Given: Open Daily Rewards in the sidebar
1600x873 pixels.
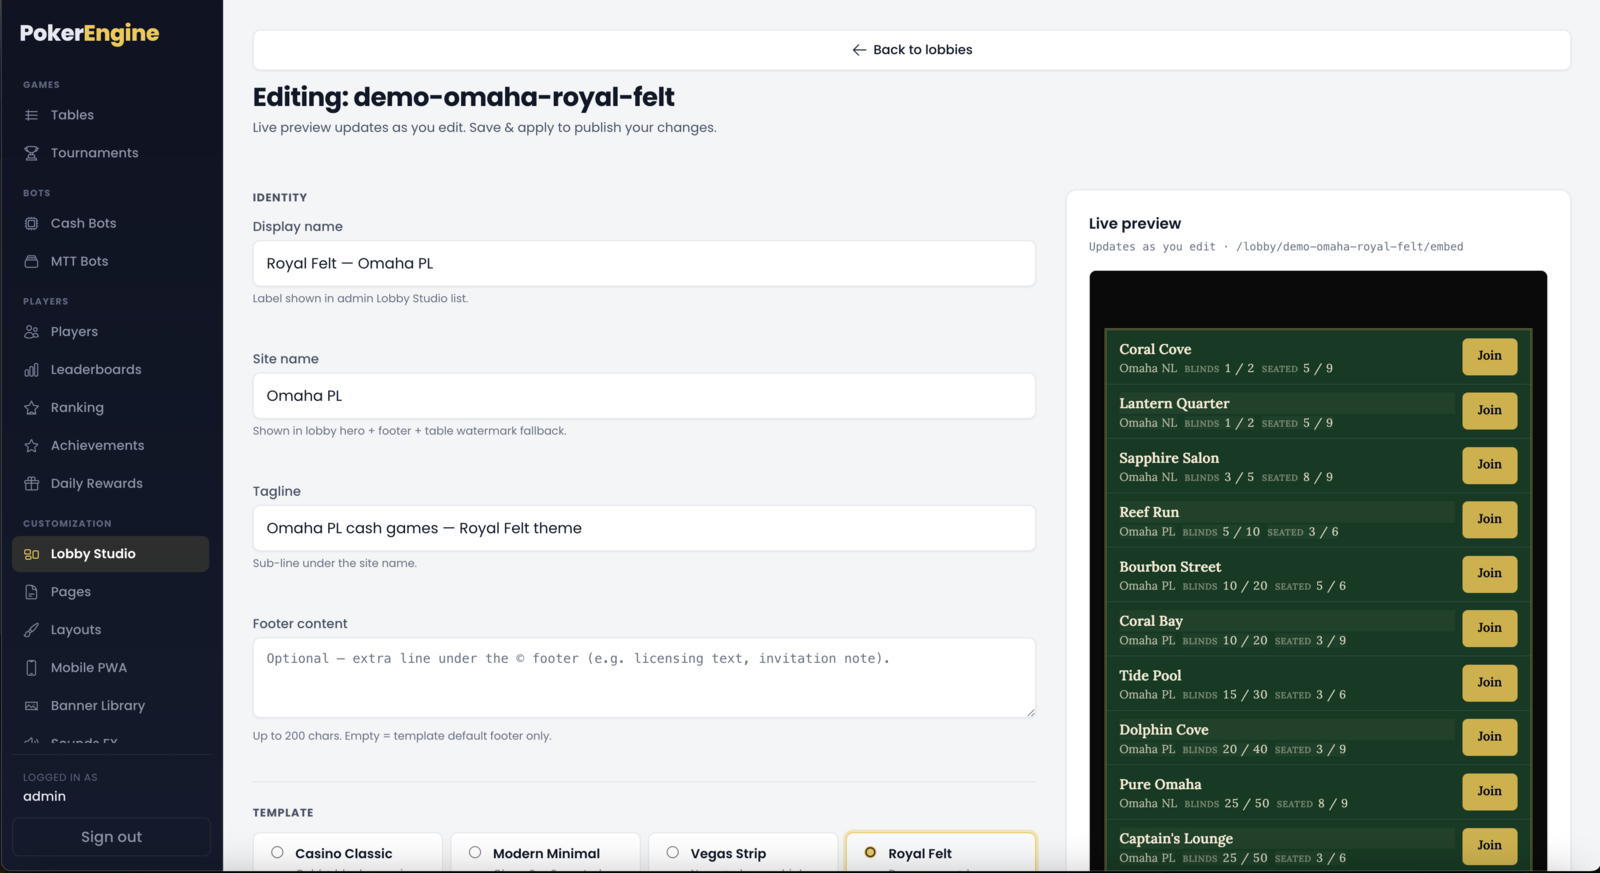Looking at the screenshot, I should tap(110, 484).
